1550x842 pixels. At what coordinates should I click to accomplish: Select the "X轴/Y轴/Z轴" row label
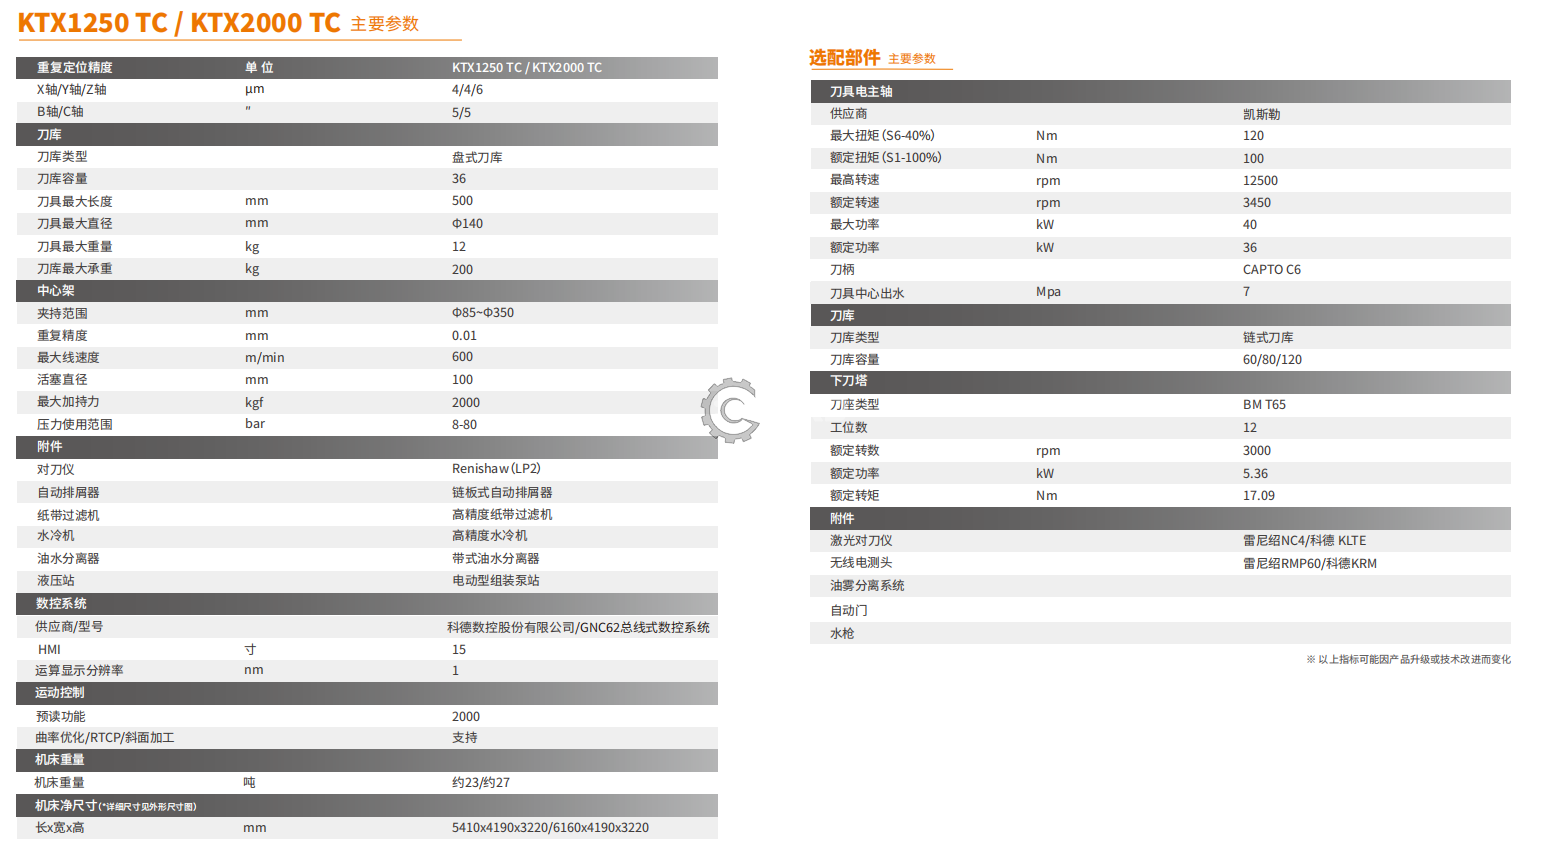click(x=72, y=90)
